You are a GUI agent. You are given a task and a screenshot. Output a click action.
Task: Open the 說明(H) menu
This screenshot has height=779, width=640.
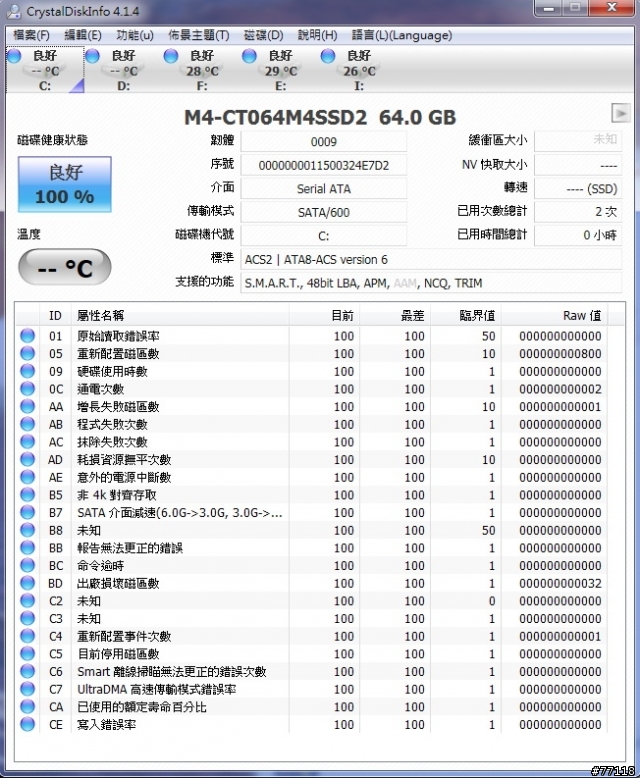(x=318, y=35)
